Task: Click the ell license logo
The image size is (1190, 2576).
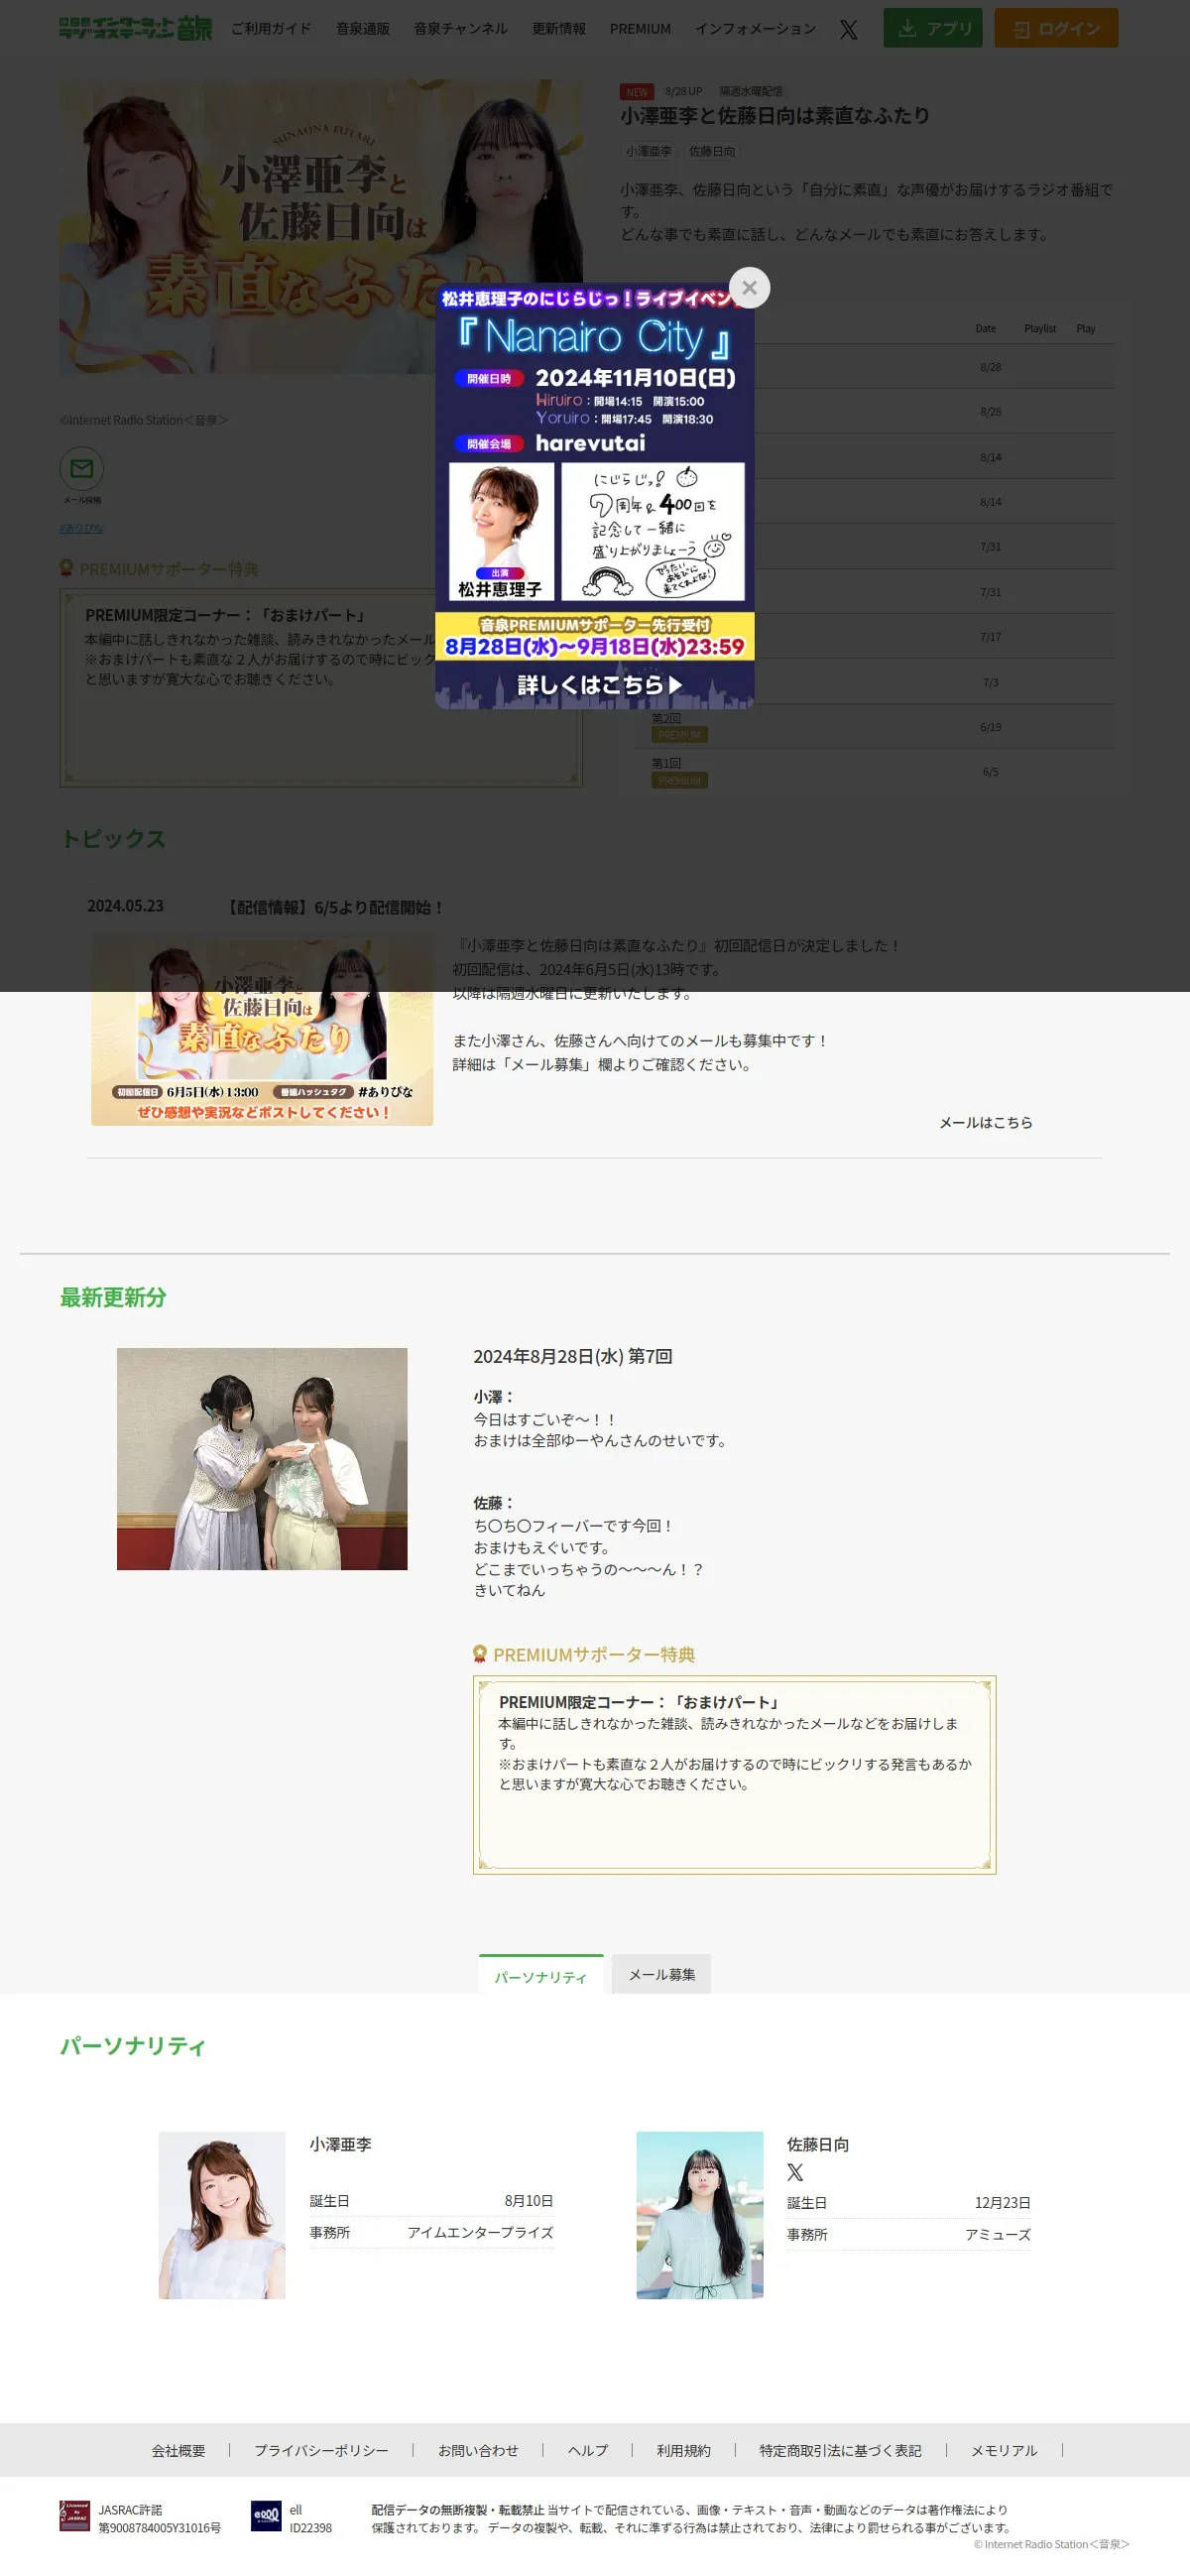Action: (x=266, y=2516)
